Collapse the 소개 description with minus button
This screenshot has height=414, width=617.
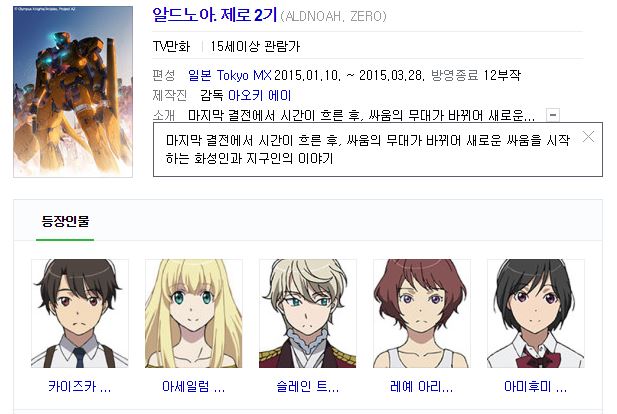click(x=553, y=115)
